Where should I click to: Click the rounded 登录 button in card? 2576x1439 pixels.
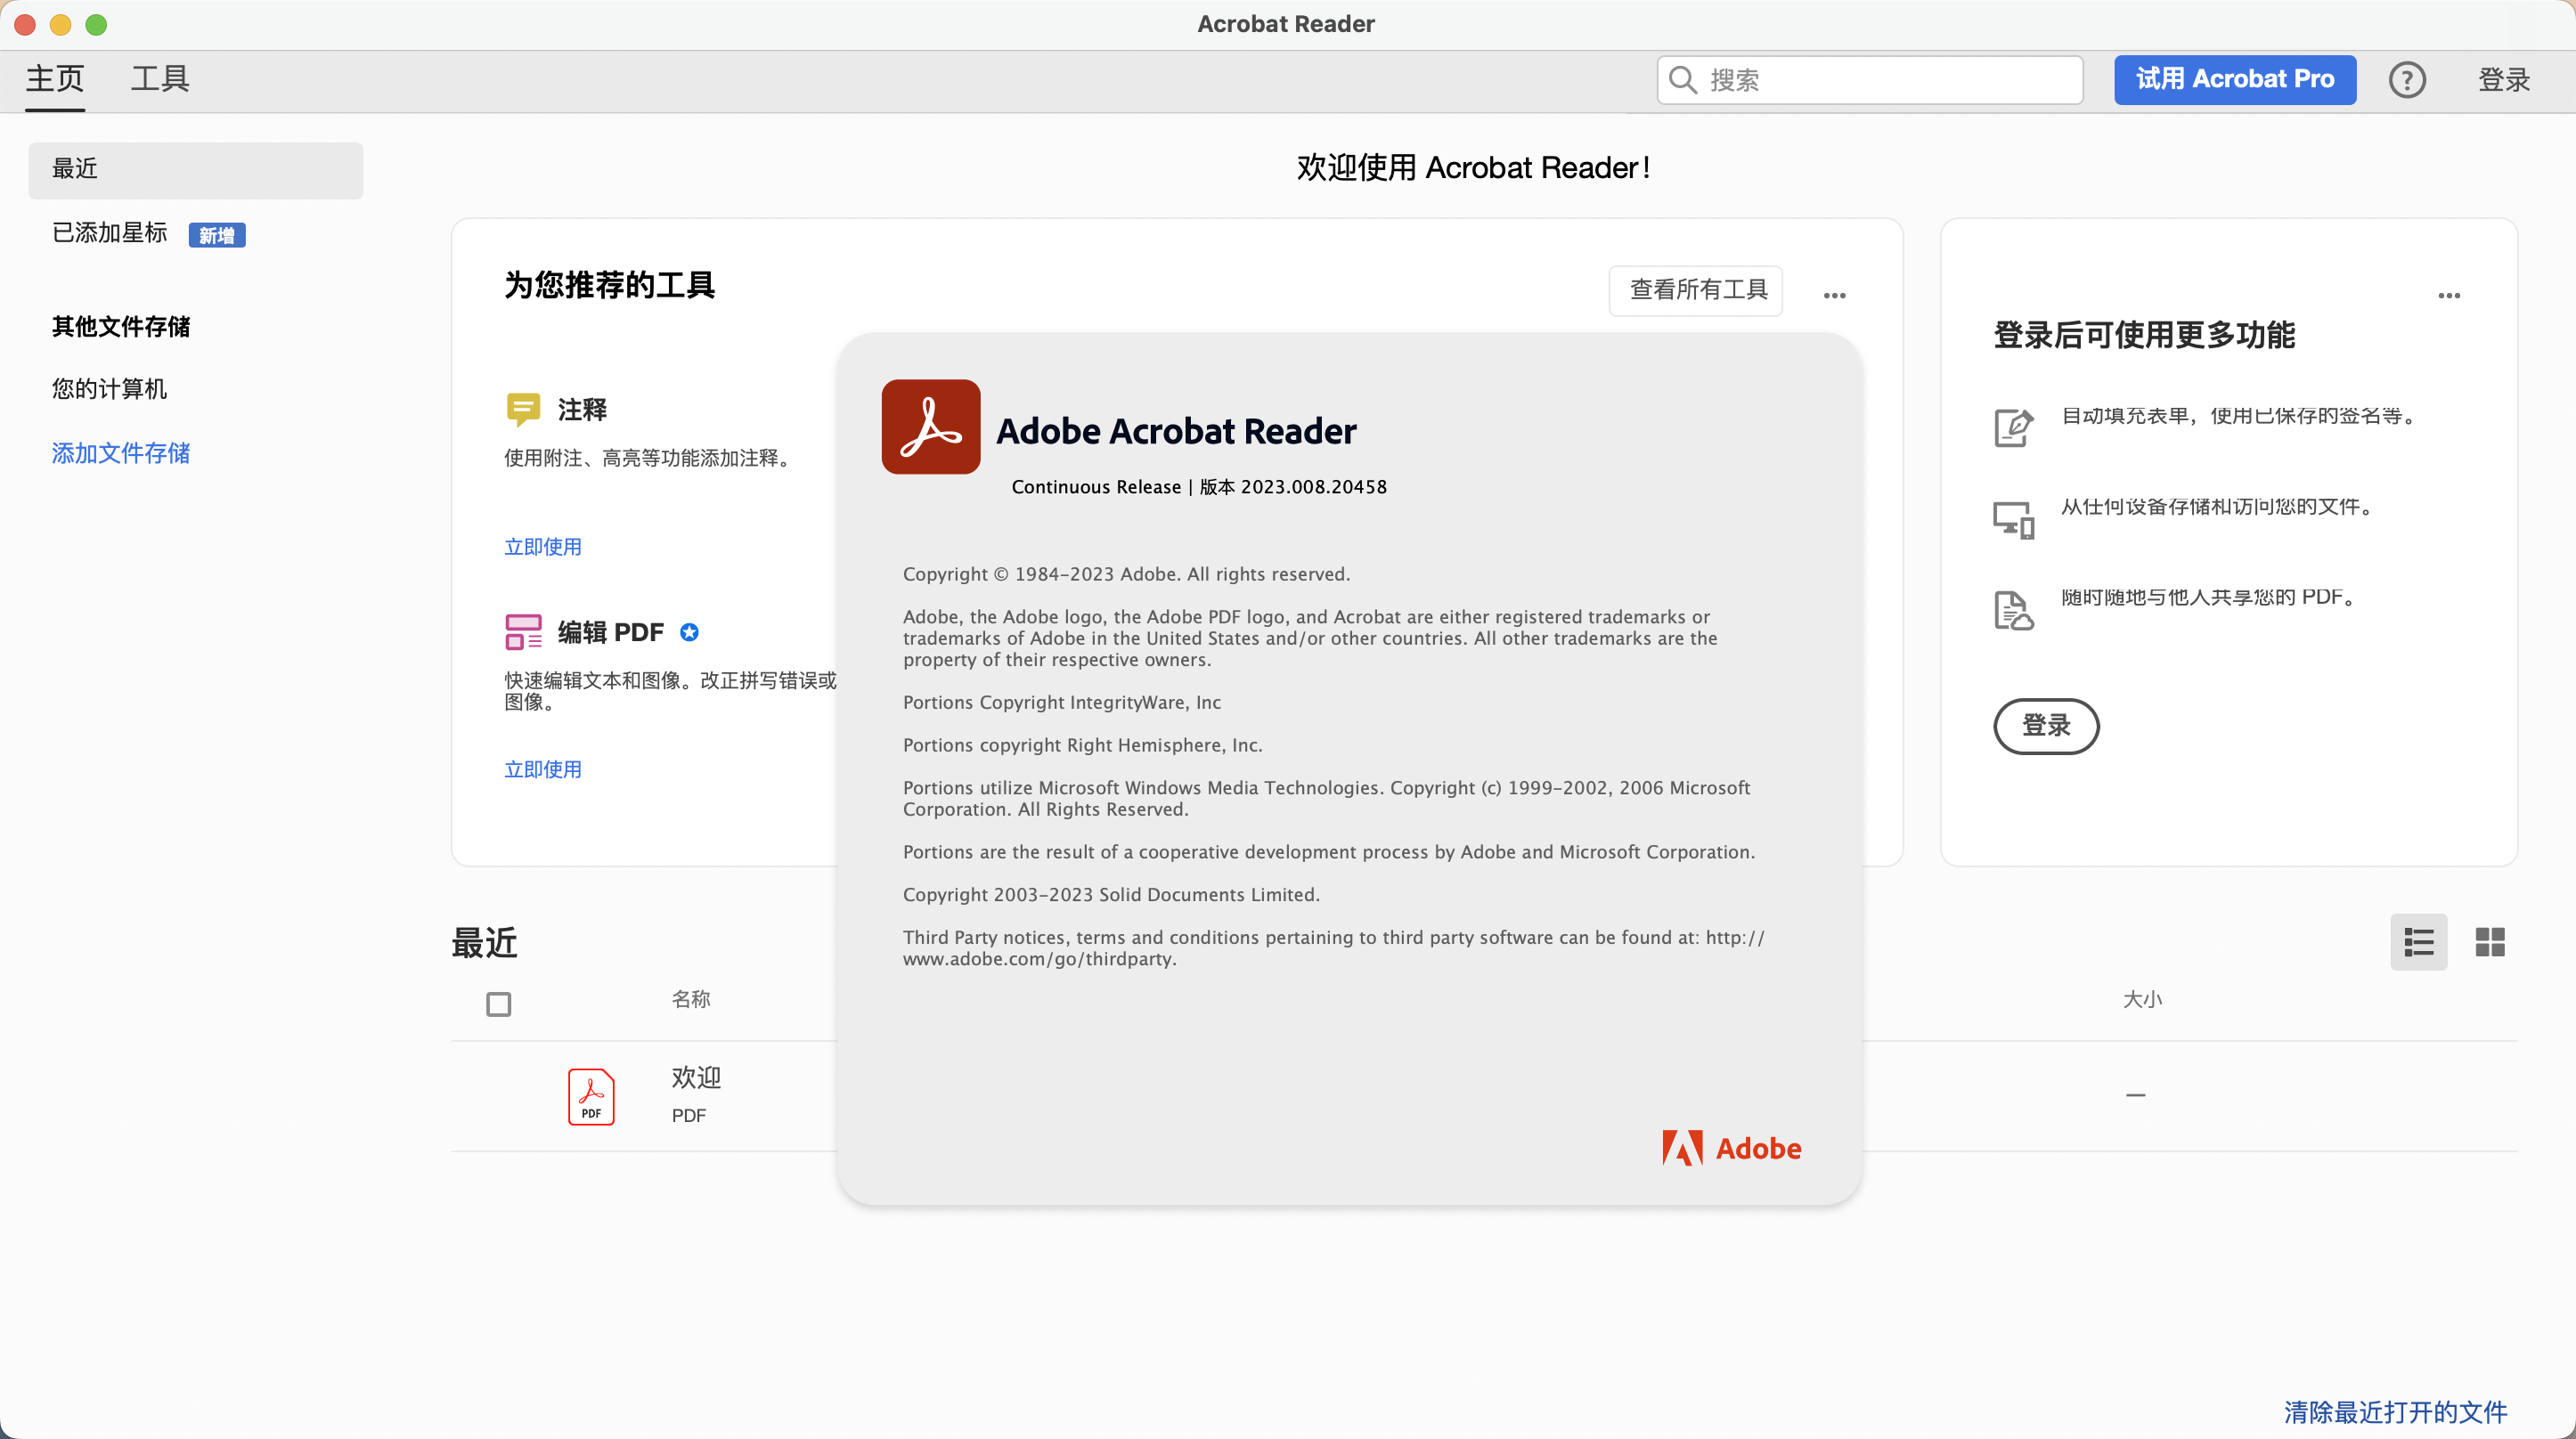coord(2046,726)
